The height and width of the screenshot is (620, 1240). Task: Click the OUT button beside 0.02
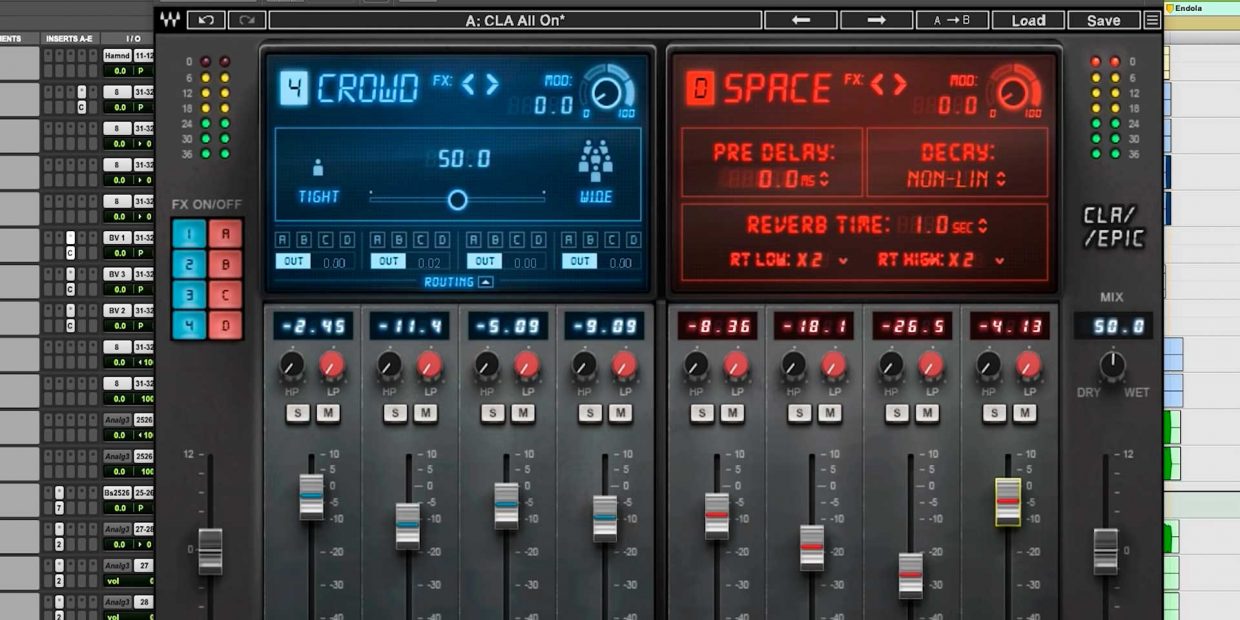(x=389, y=261)
